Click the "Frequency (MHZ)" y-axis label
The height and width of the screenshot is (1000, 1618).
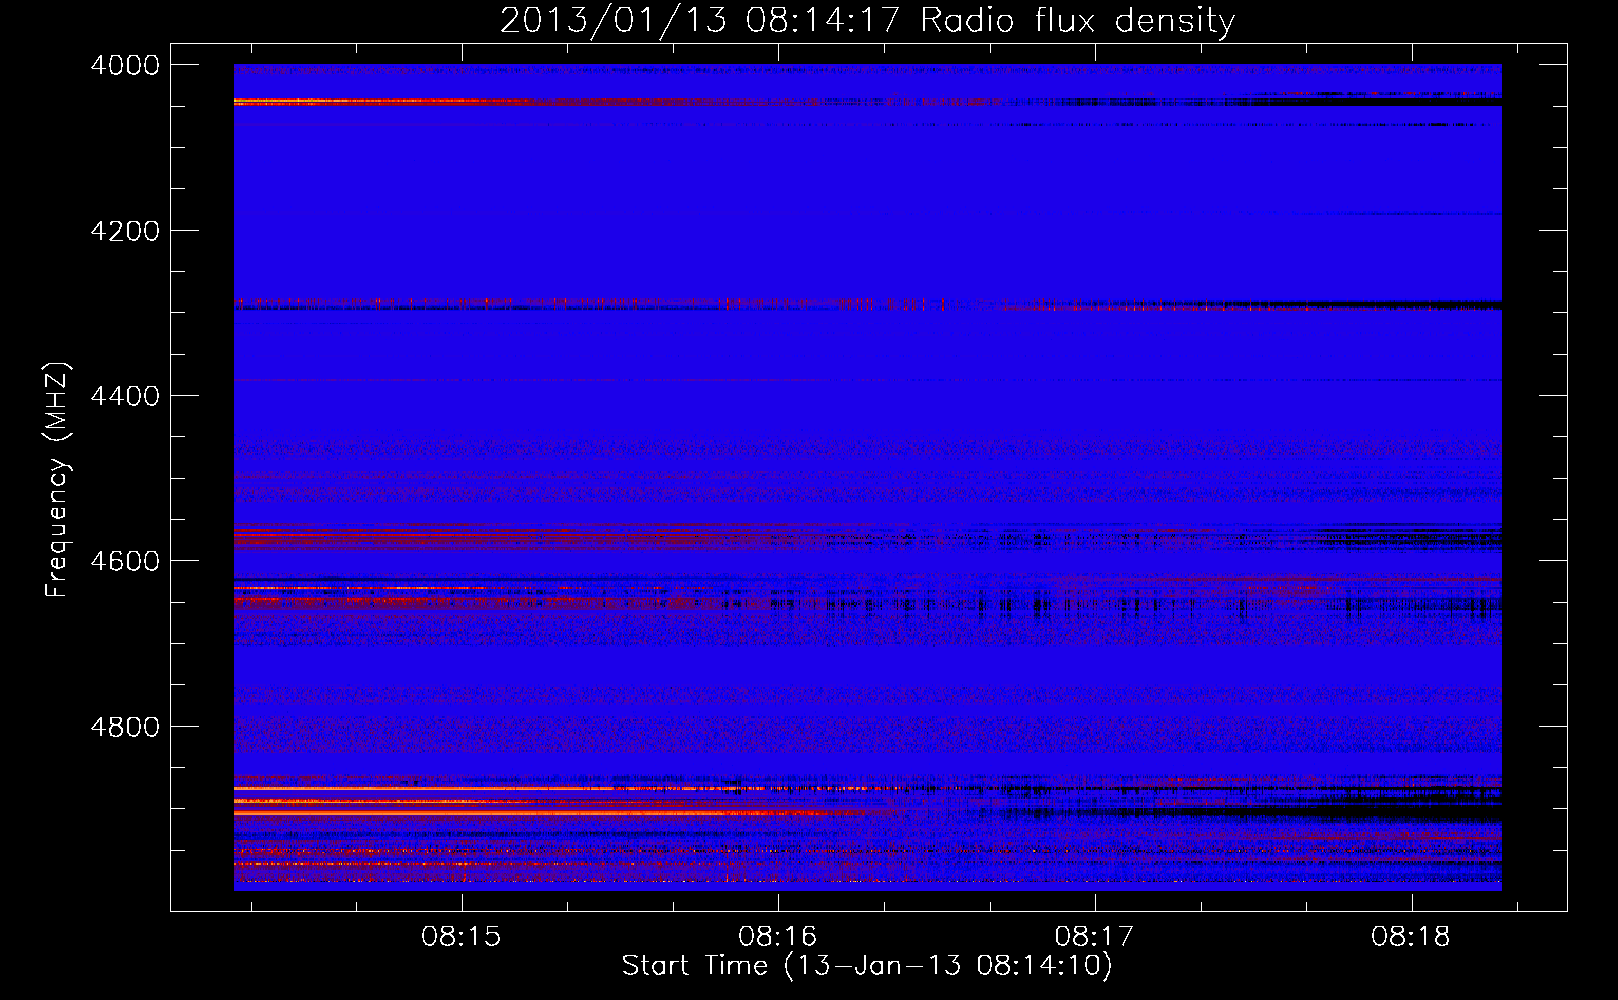[x=57, y=479]
